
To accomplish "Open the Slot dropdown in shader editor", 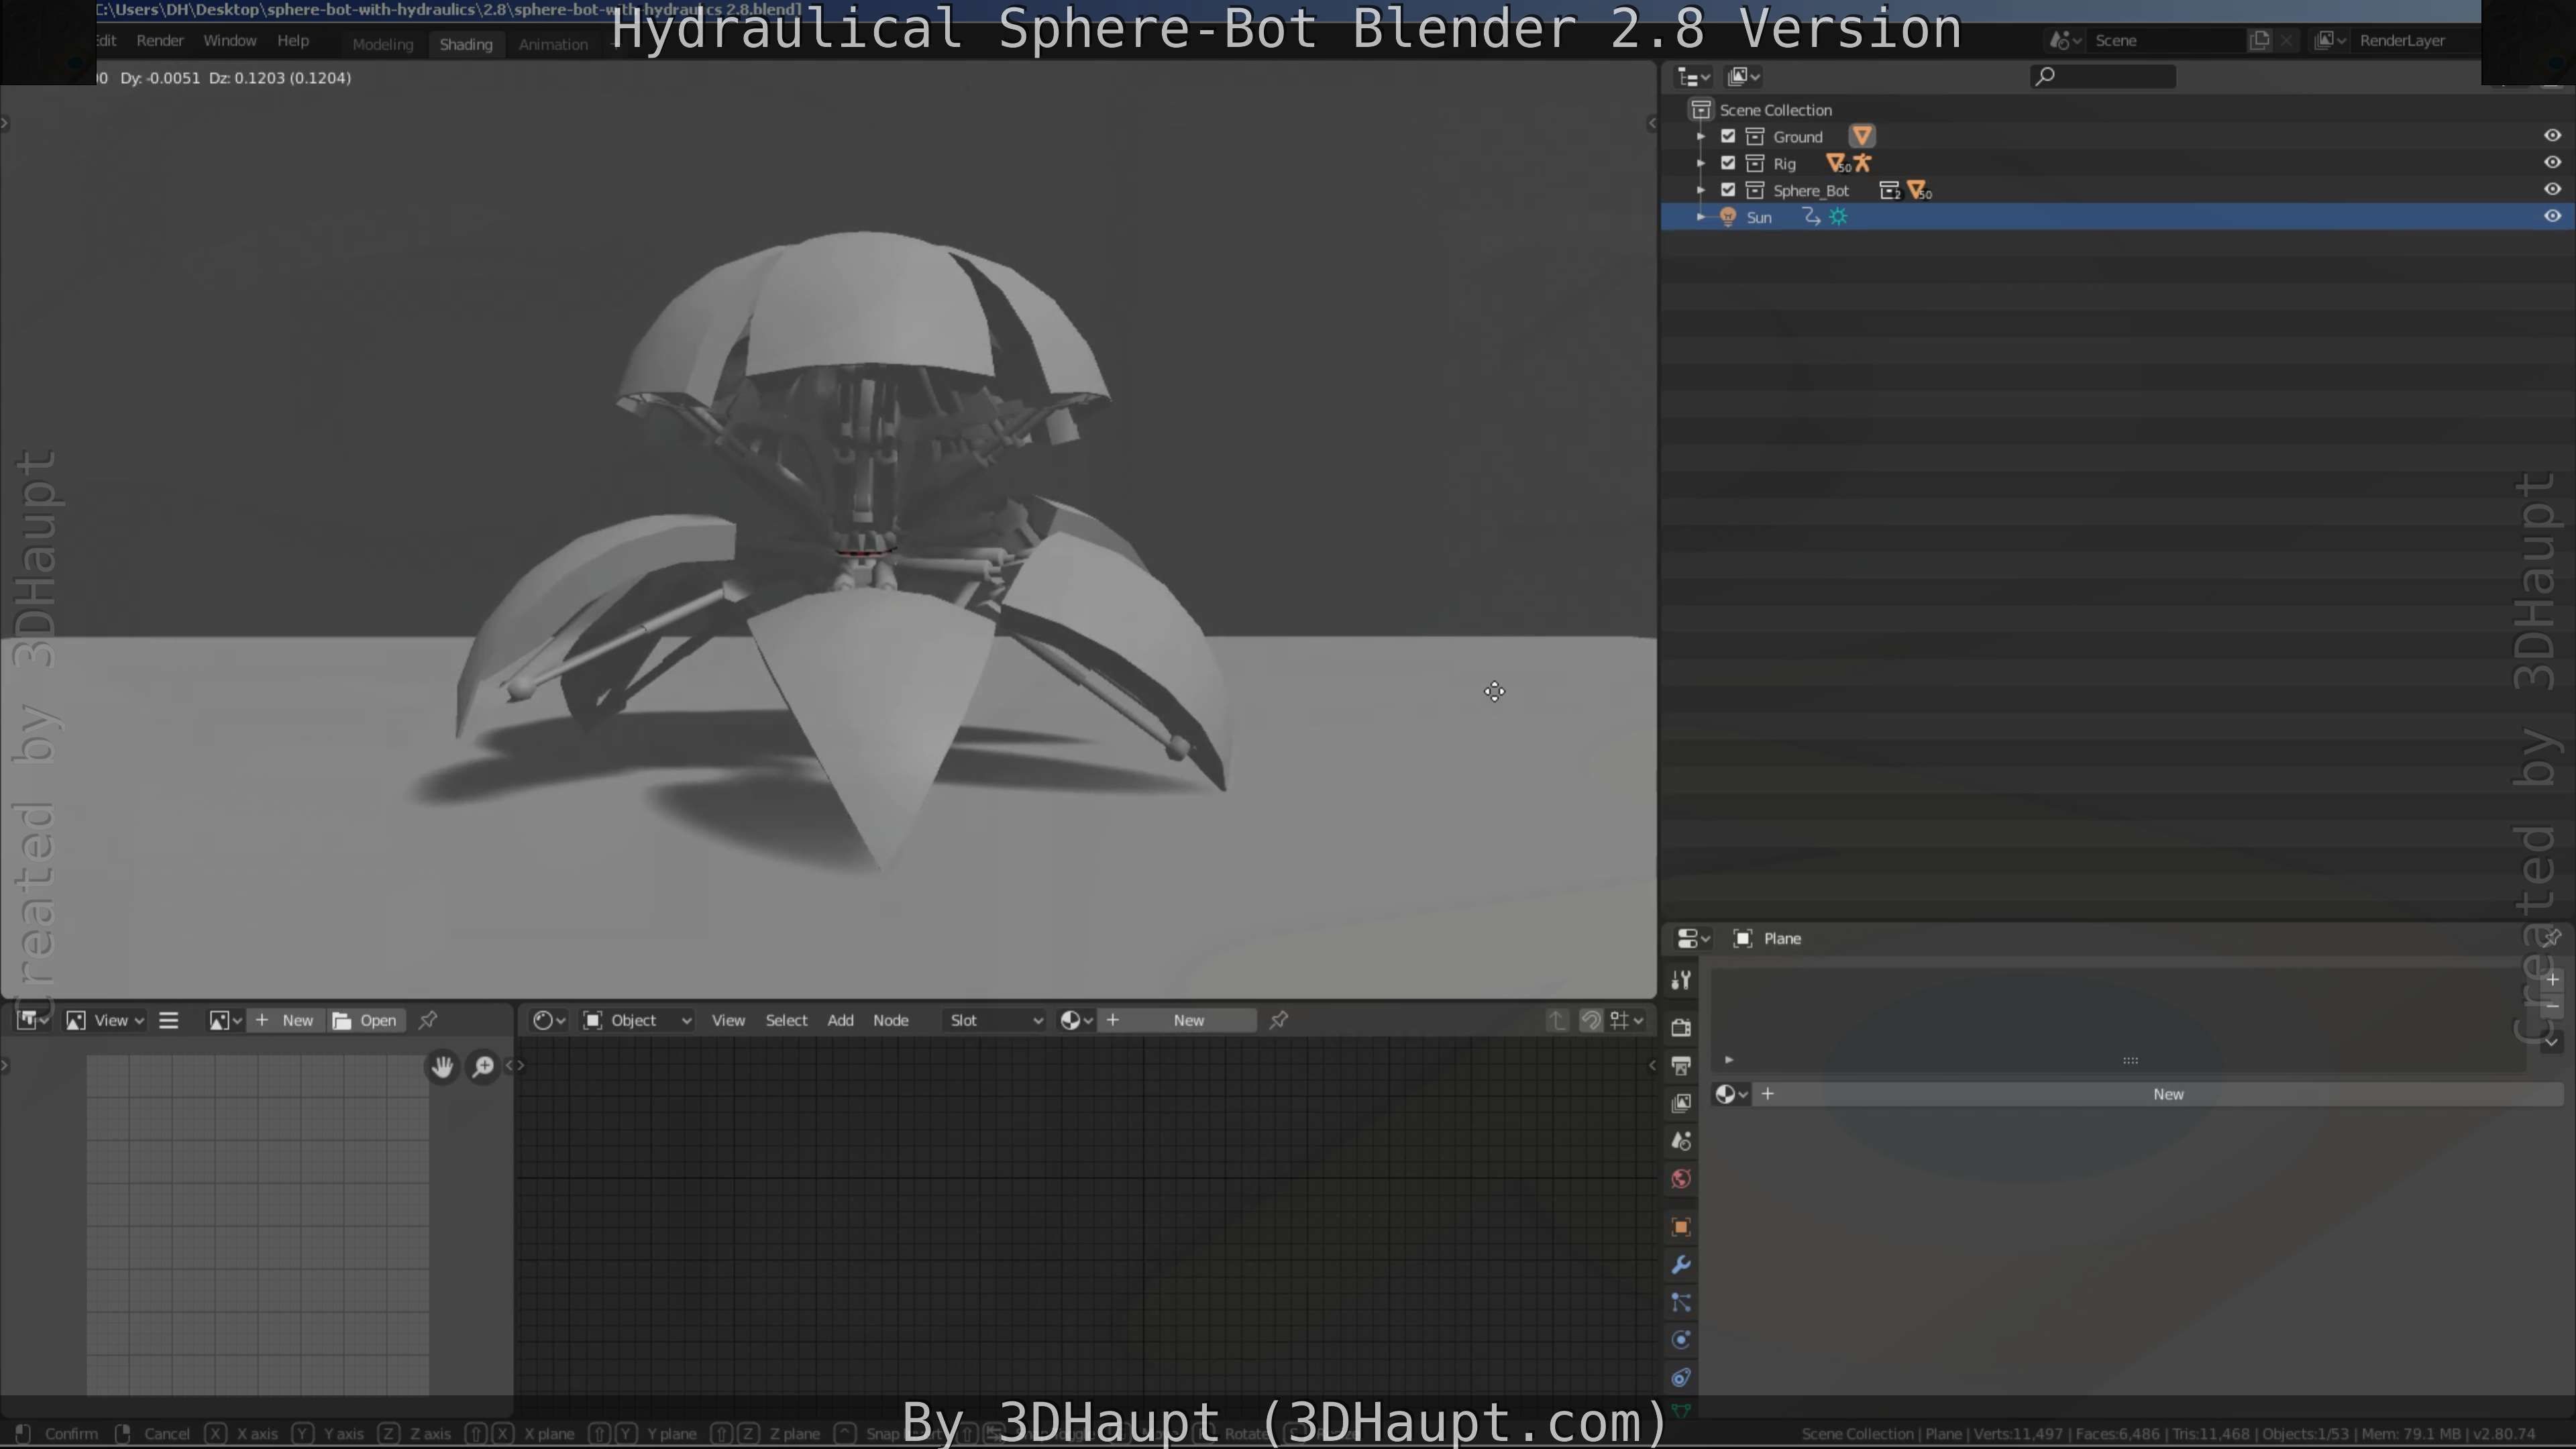I will [996, 1020].
